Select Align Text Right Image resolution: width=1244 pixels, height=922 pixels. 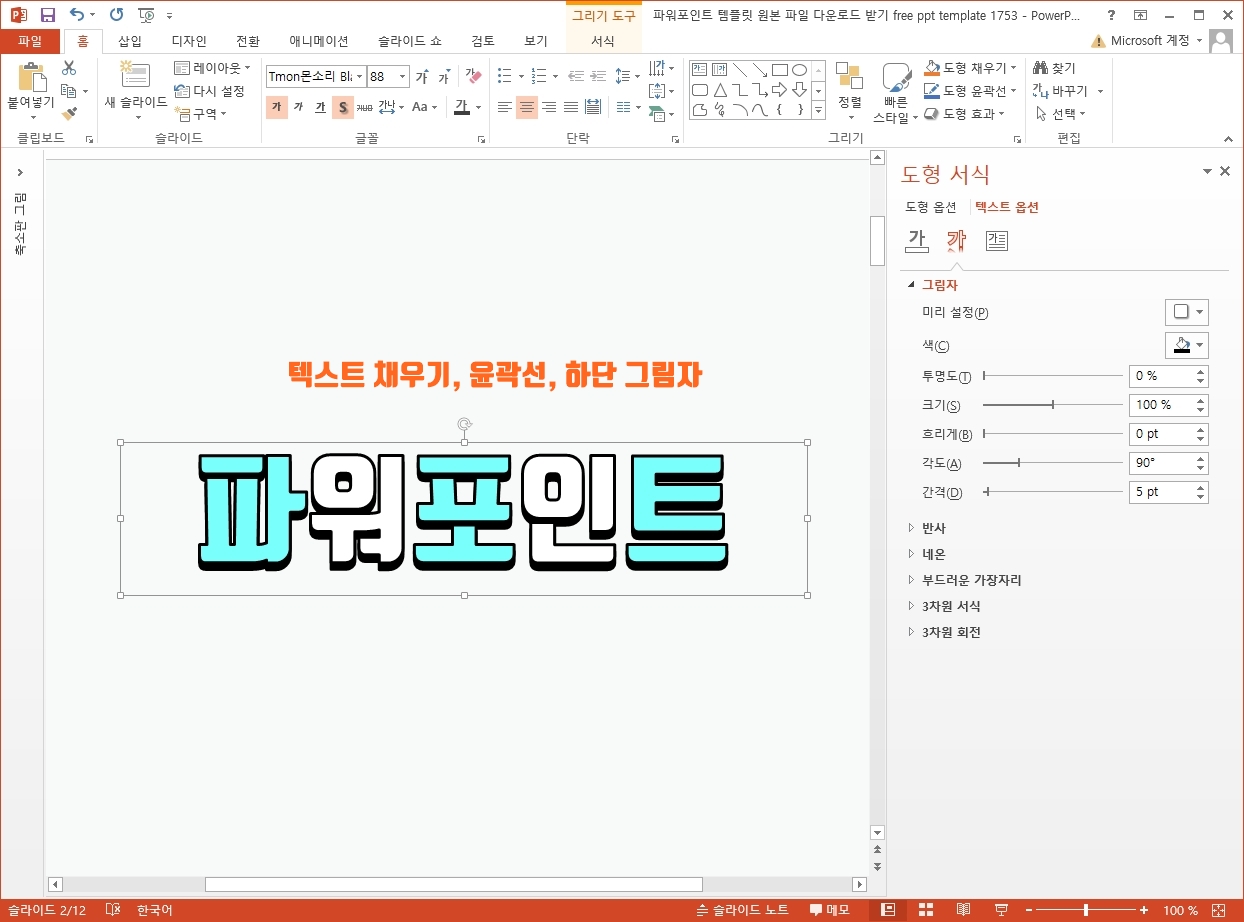click(549, 107)
